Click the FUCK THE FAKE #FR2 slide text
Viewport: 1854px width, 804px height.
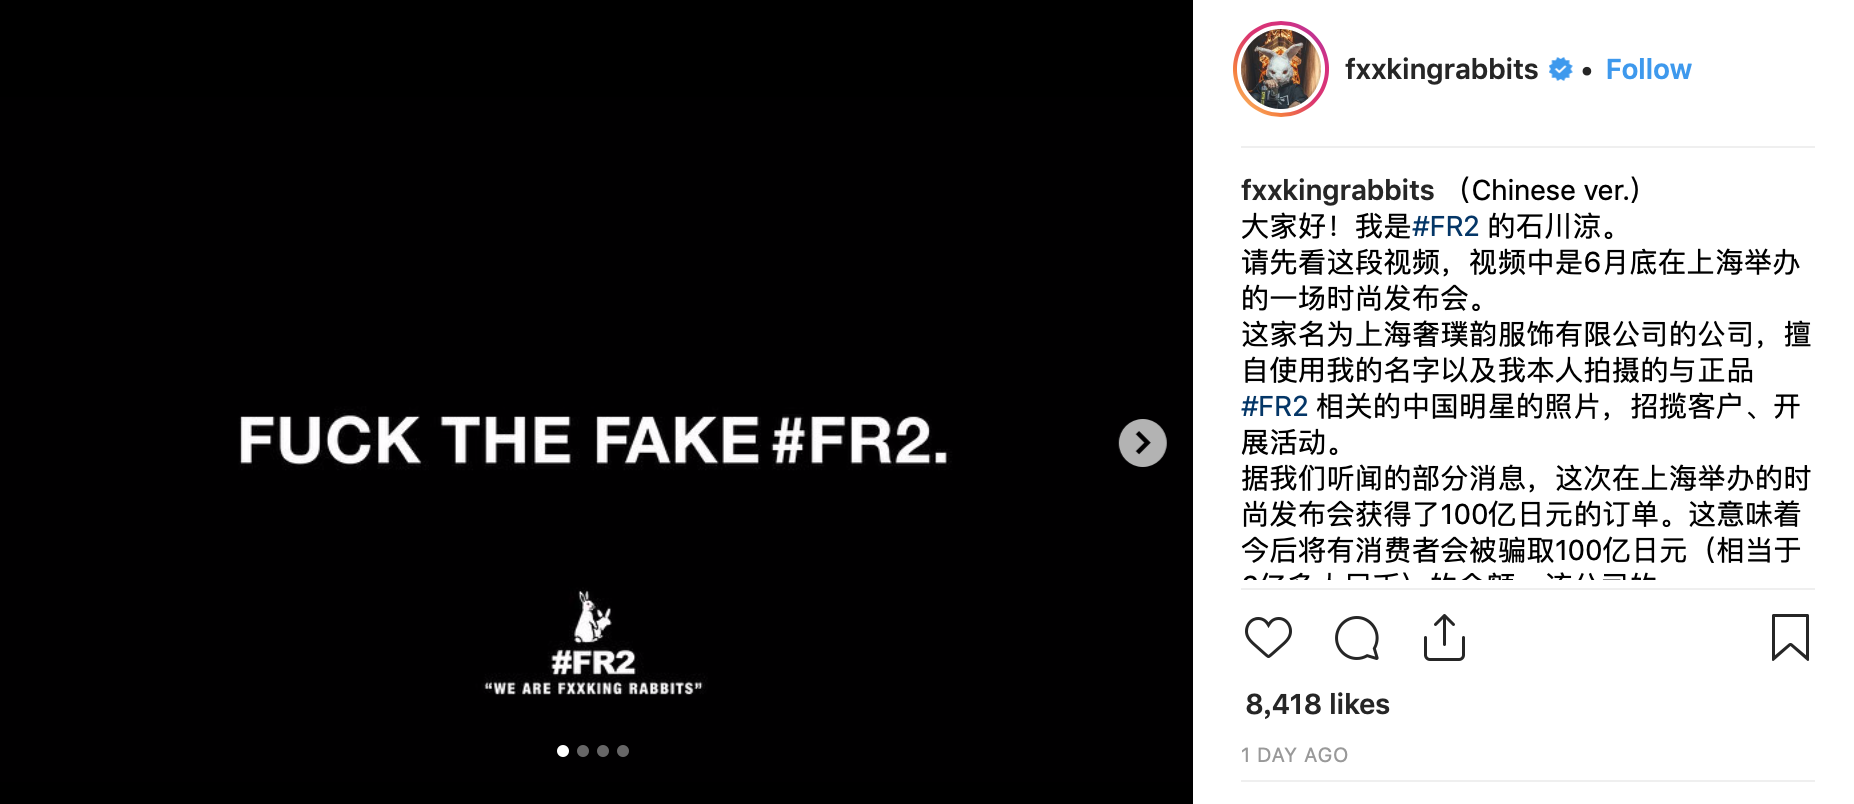(593, 441)
